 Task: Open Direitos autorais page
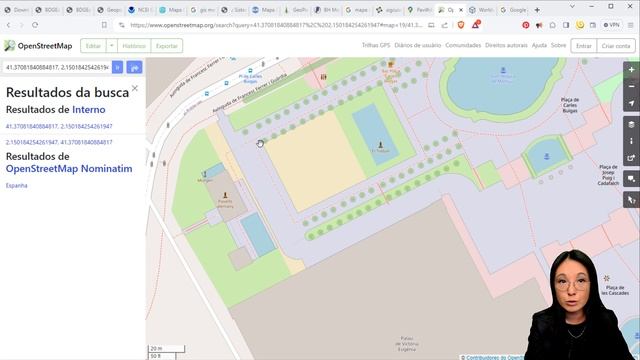click(506, 45)
